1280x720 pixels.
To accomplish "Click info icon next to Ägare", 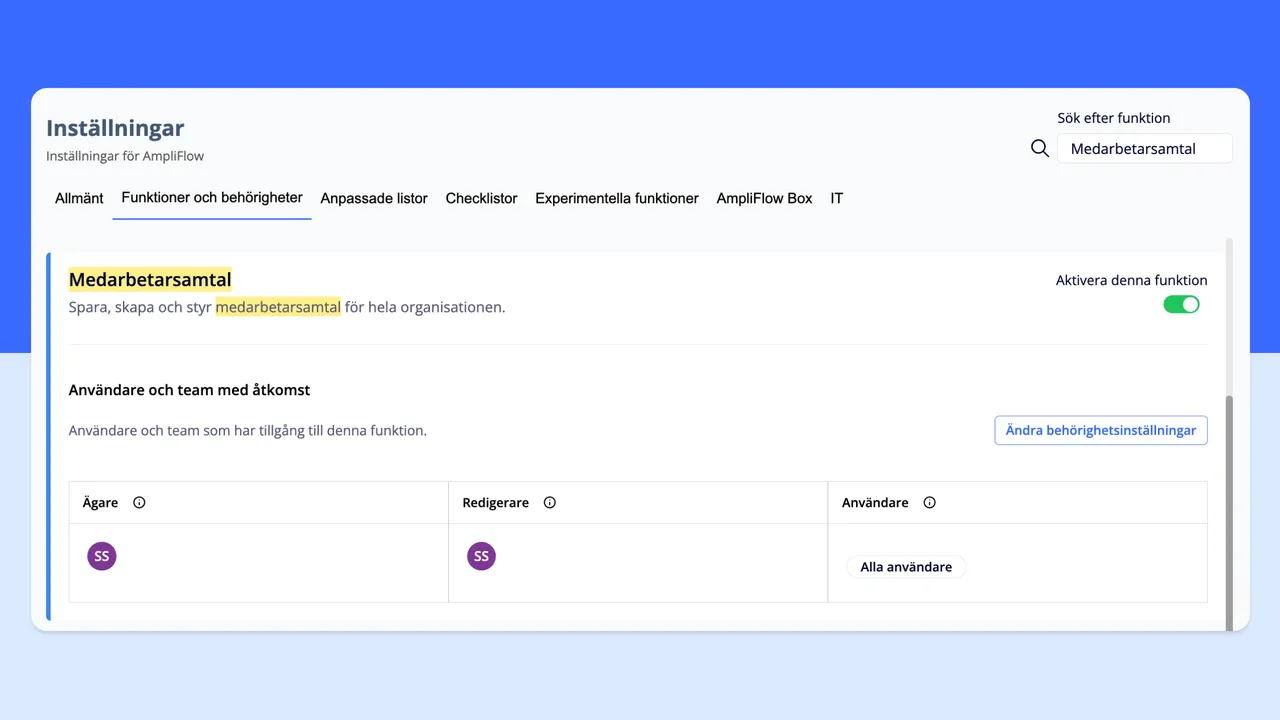I will pos(139,503).
